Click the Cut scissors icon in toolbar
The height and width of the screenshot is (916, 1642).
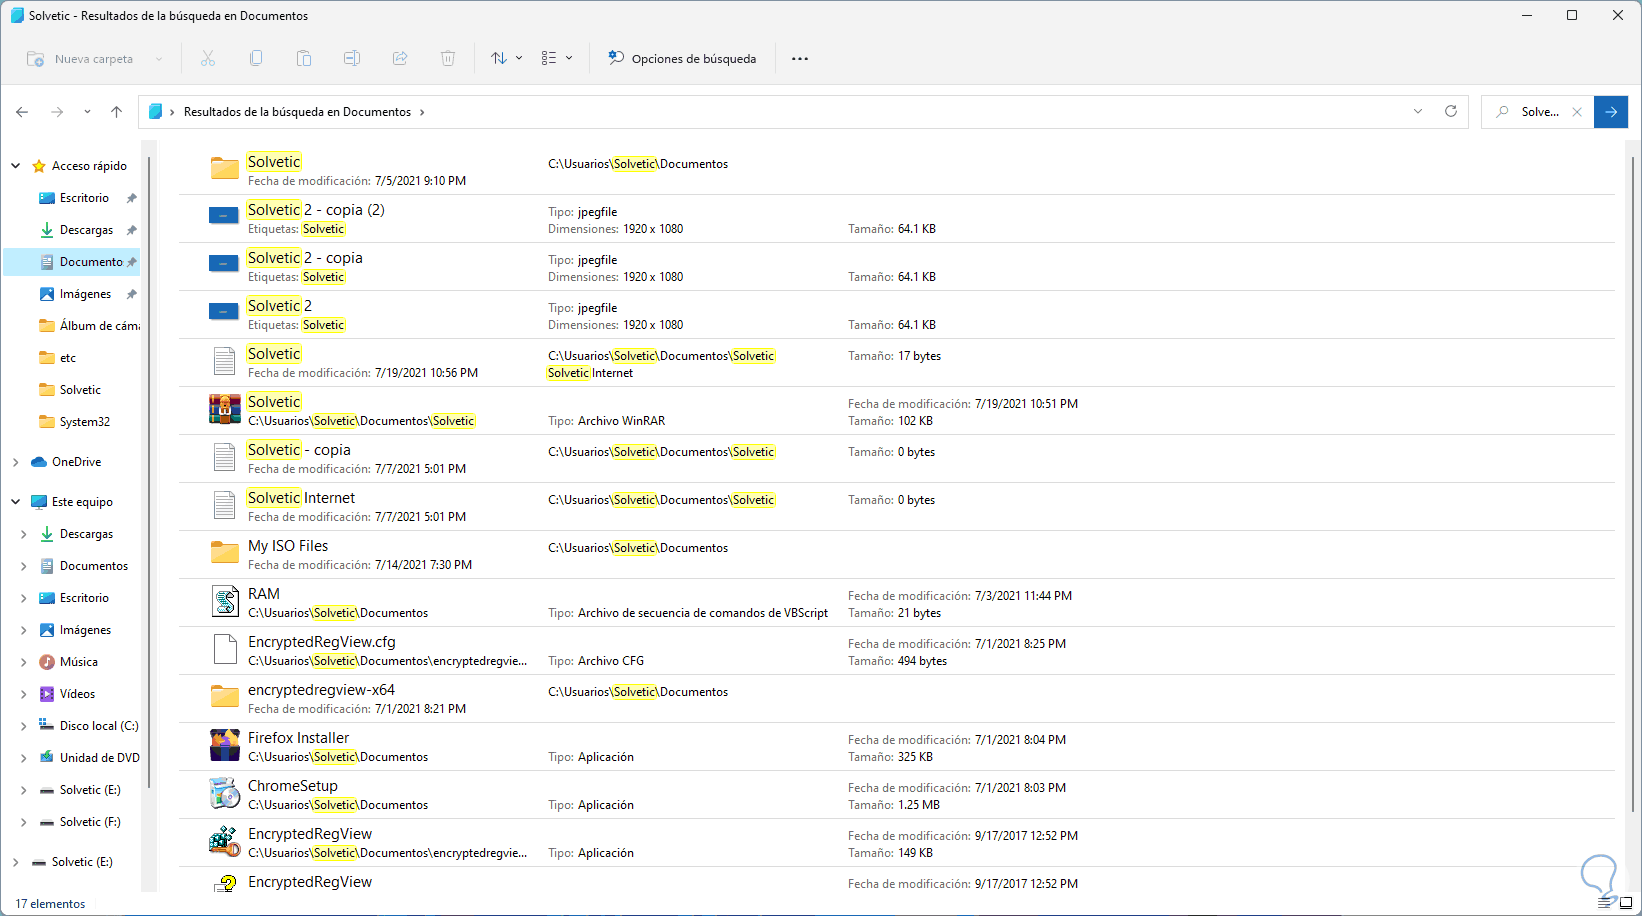pos(208,59)
